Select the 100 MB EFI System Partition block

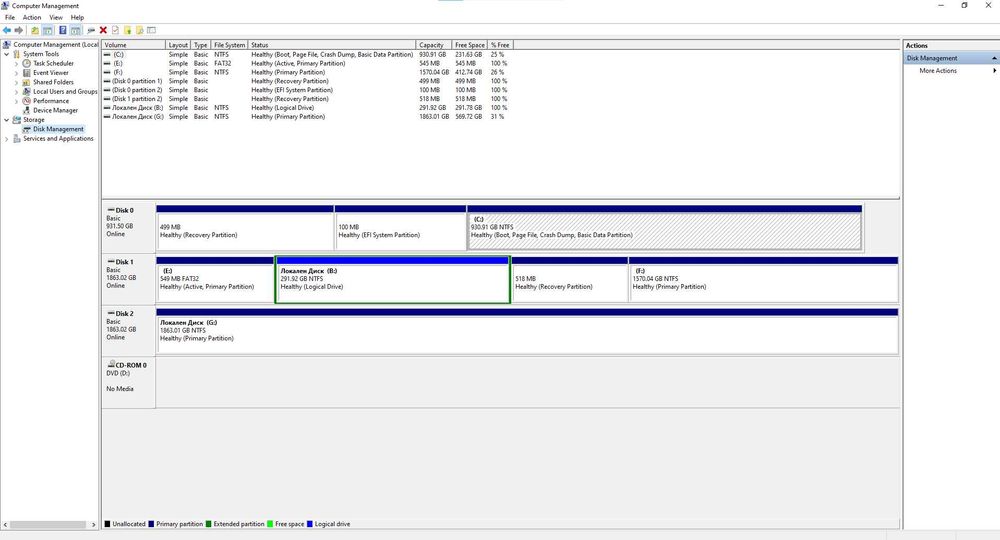401,228
